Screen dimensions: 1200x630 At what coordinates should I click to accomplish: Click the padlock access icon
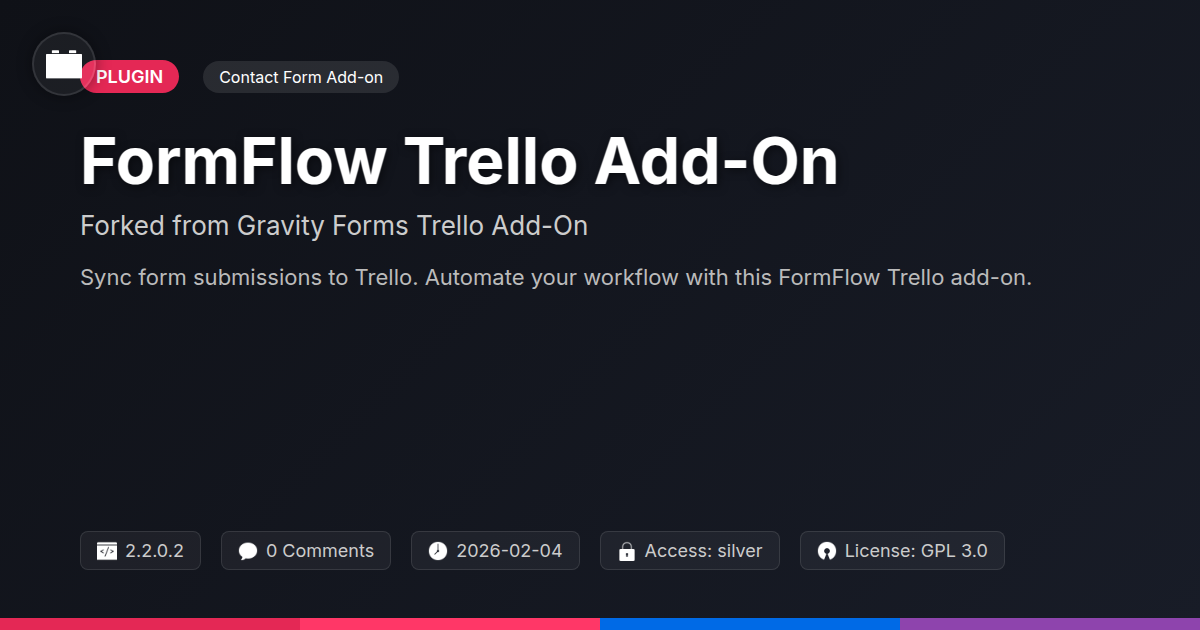[x=627, y=551]
